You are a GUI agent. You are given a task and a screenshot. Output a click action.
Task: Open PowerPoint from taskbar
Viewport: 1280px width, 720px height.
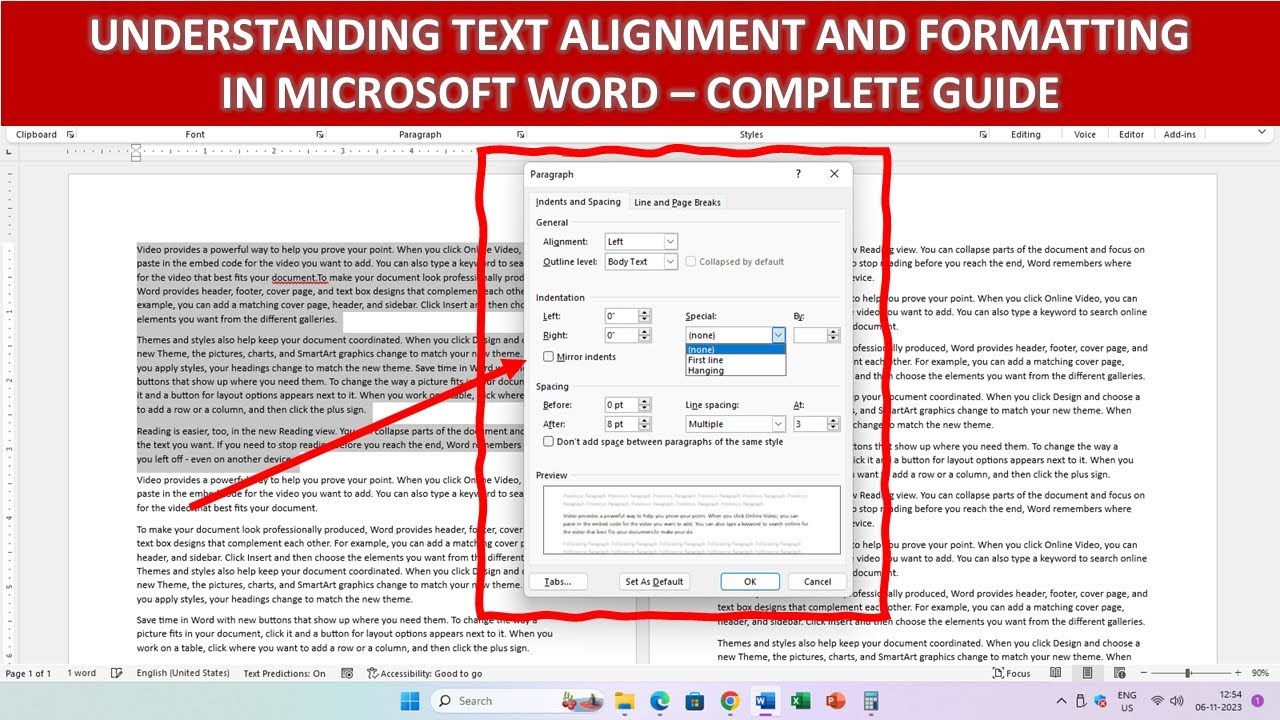(x=835, y=701)
